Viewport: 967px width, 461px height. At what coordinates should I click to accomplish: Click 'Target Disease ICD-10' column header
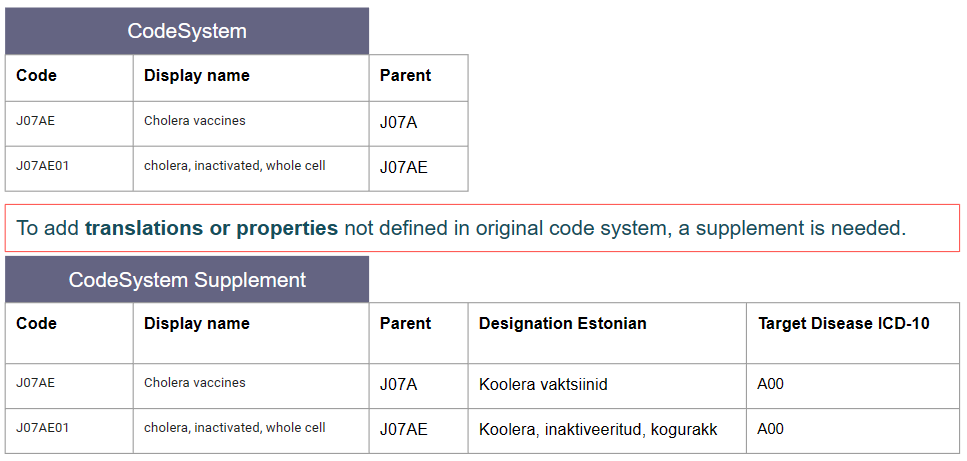(x=843, y=324)
